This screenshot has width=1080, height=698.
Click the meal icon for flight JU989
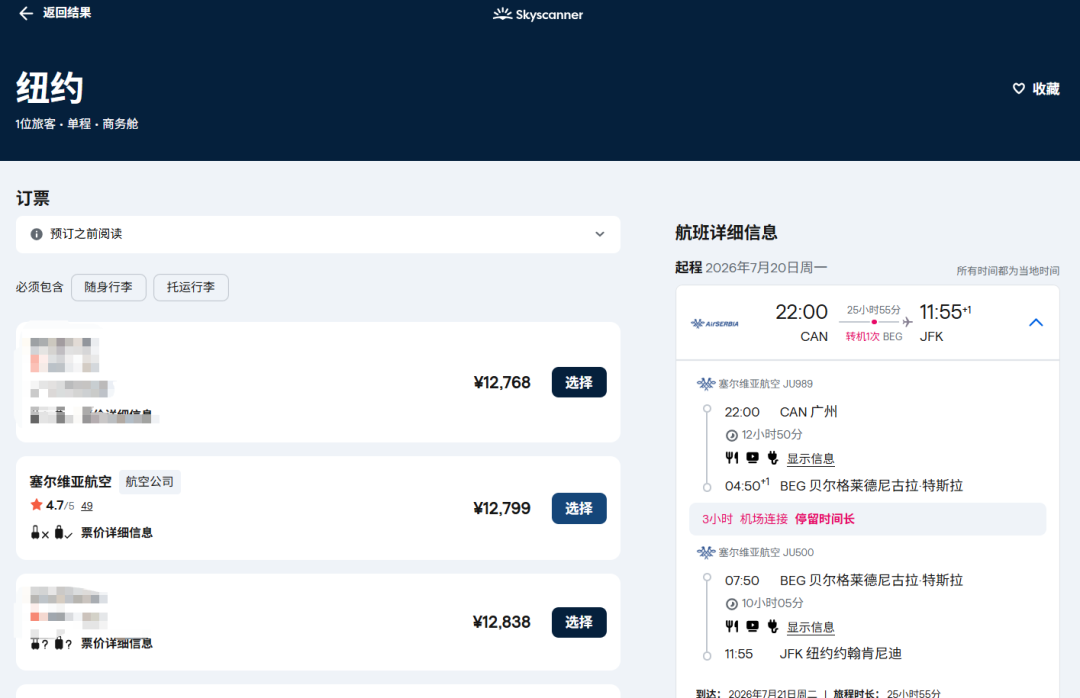[732, 458]
